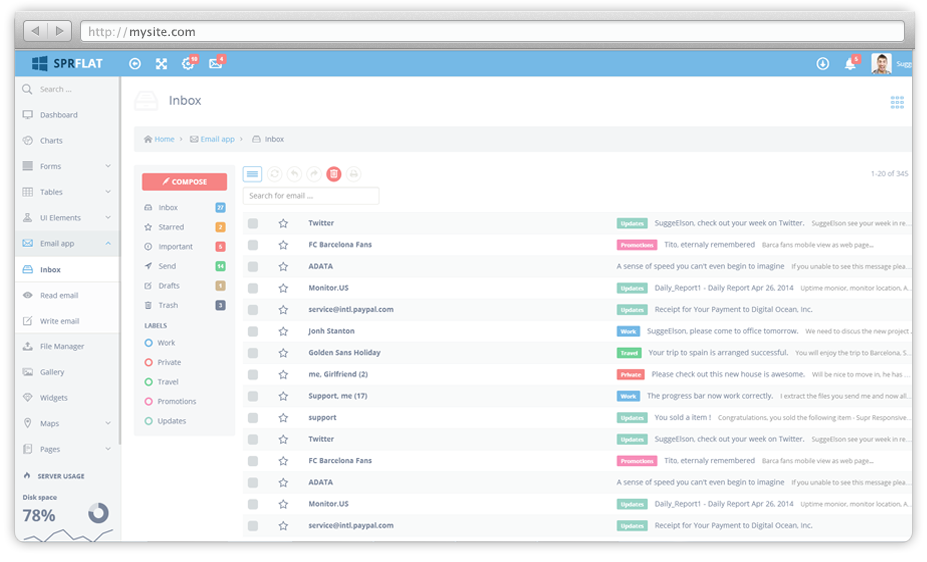
Task: Click the red trash delete icon
Action: click(334, 174)
